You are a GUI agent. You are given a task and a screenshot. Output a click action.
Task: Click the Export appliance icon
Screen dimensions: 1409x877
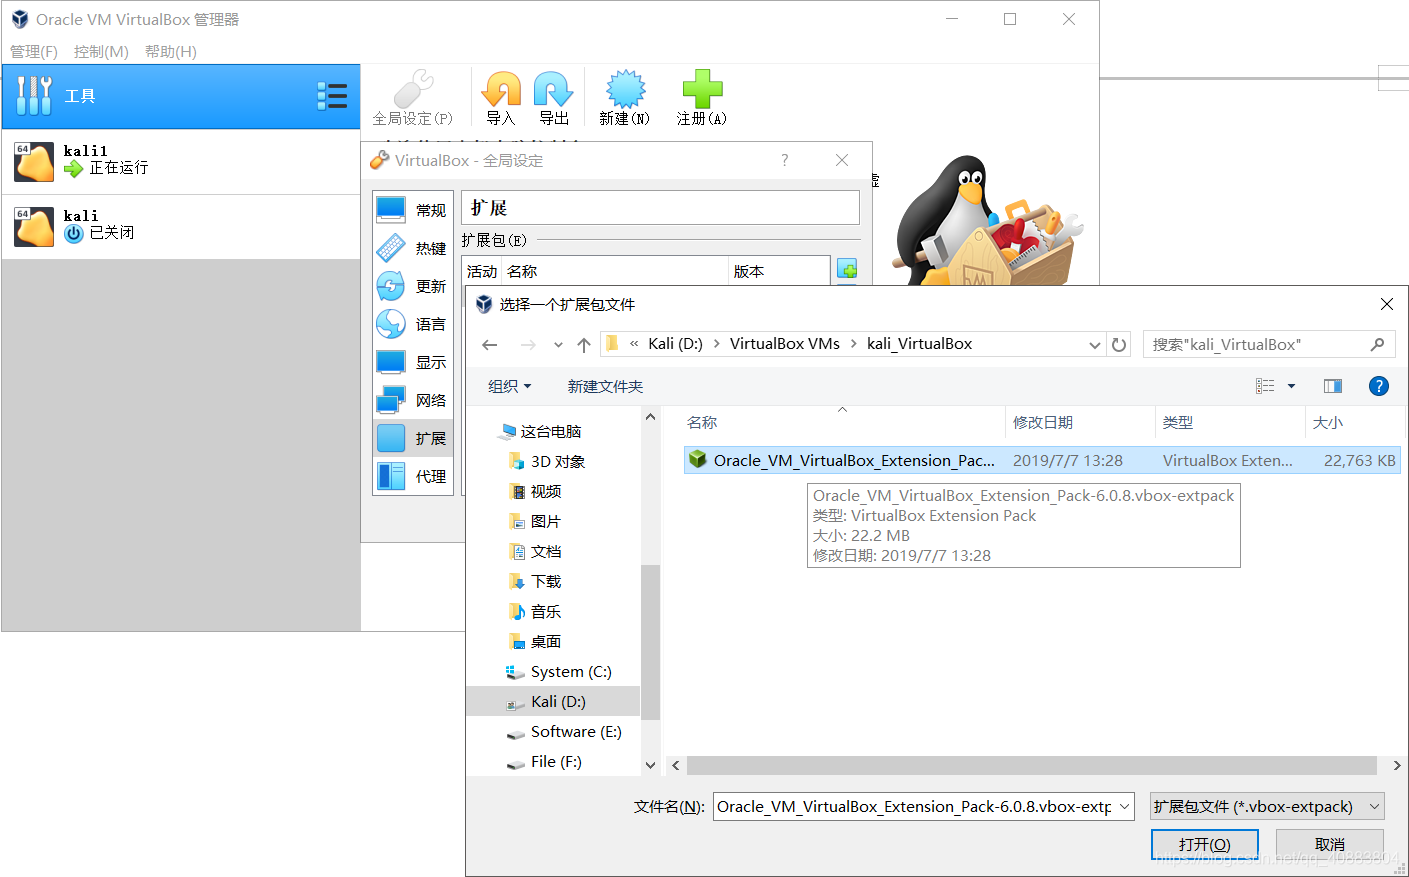tap(553, 89)
